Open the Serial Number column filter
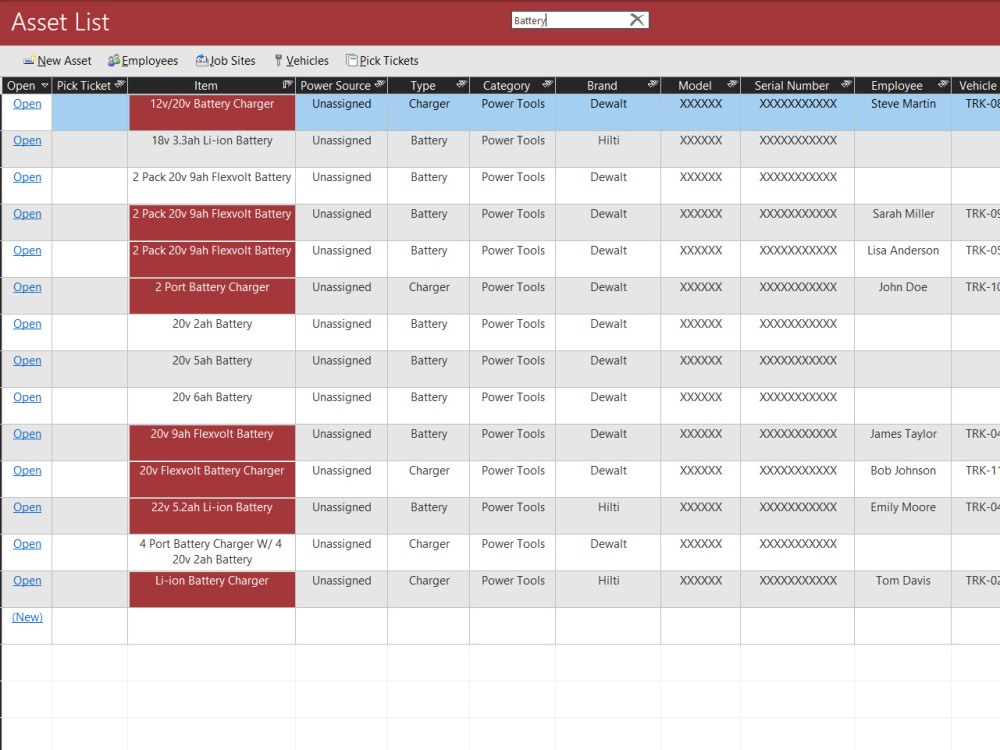This screenshot has width=1000, height=750. point(847,84)
